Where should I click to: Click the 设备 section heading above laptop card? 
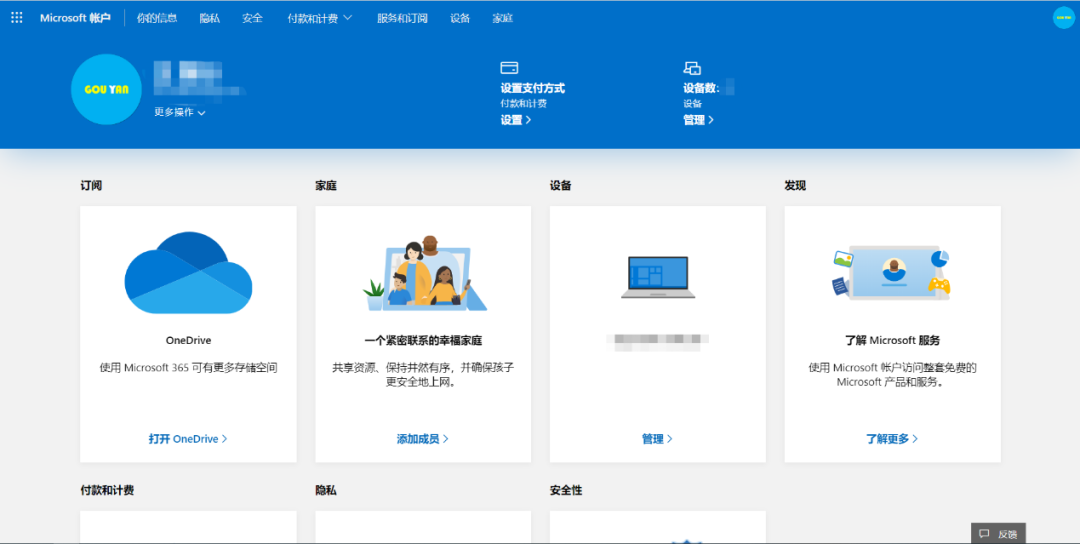[561, 185]
